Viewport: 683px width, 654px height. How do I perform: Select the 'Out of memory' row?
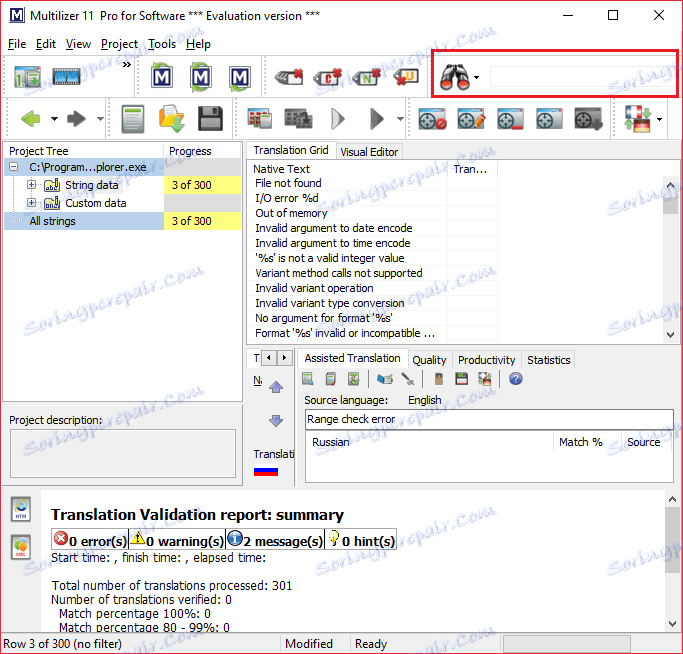[348, 213]
